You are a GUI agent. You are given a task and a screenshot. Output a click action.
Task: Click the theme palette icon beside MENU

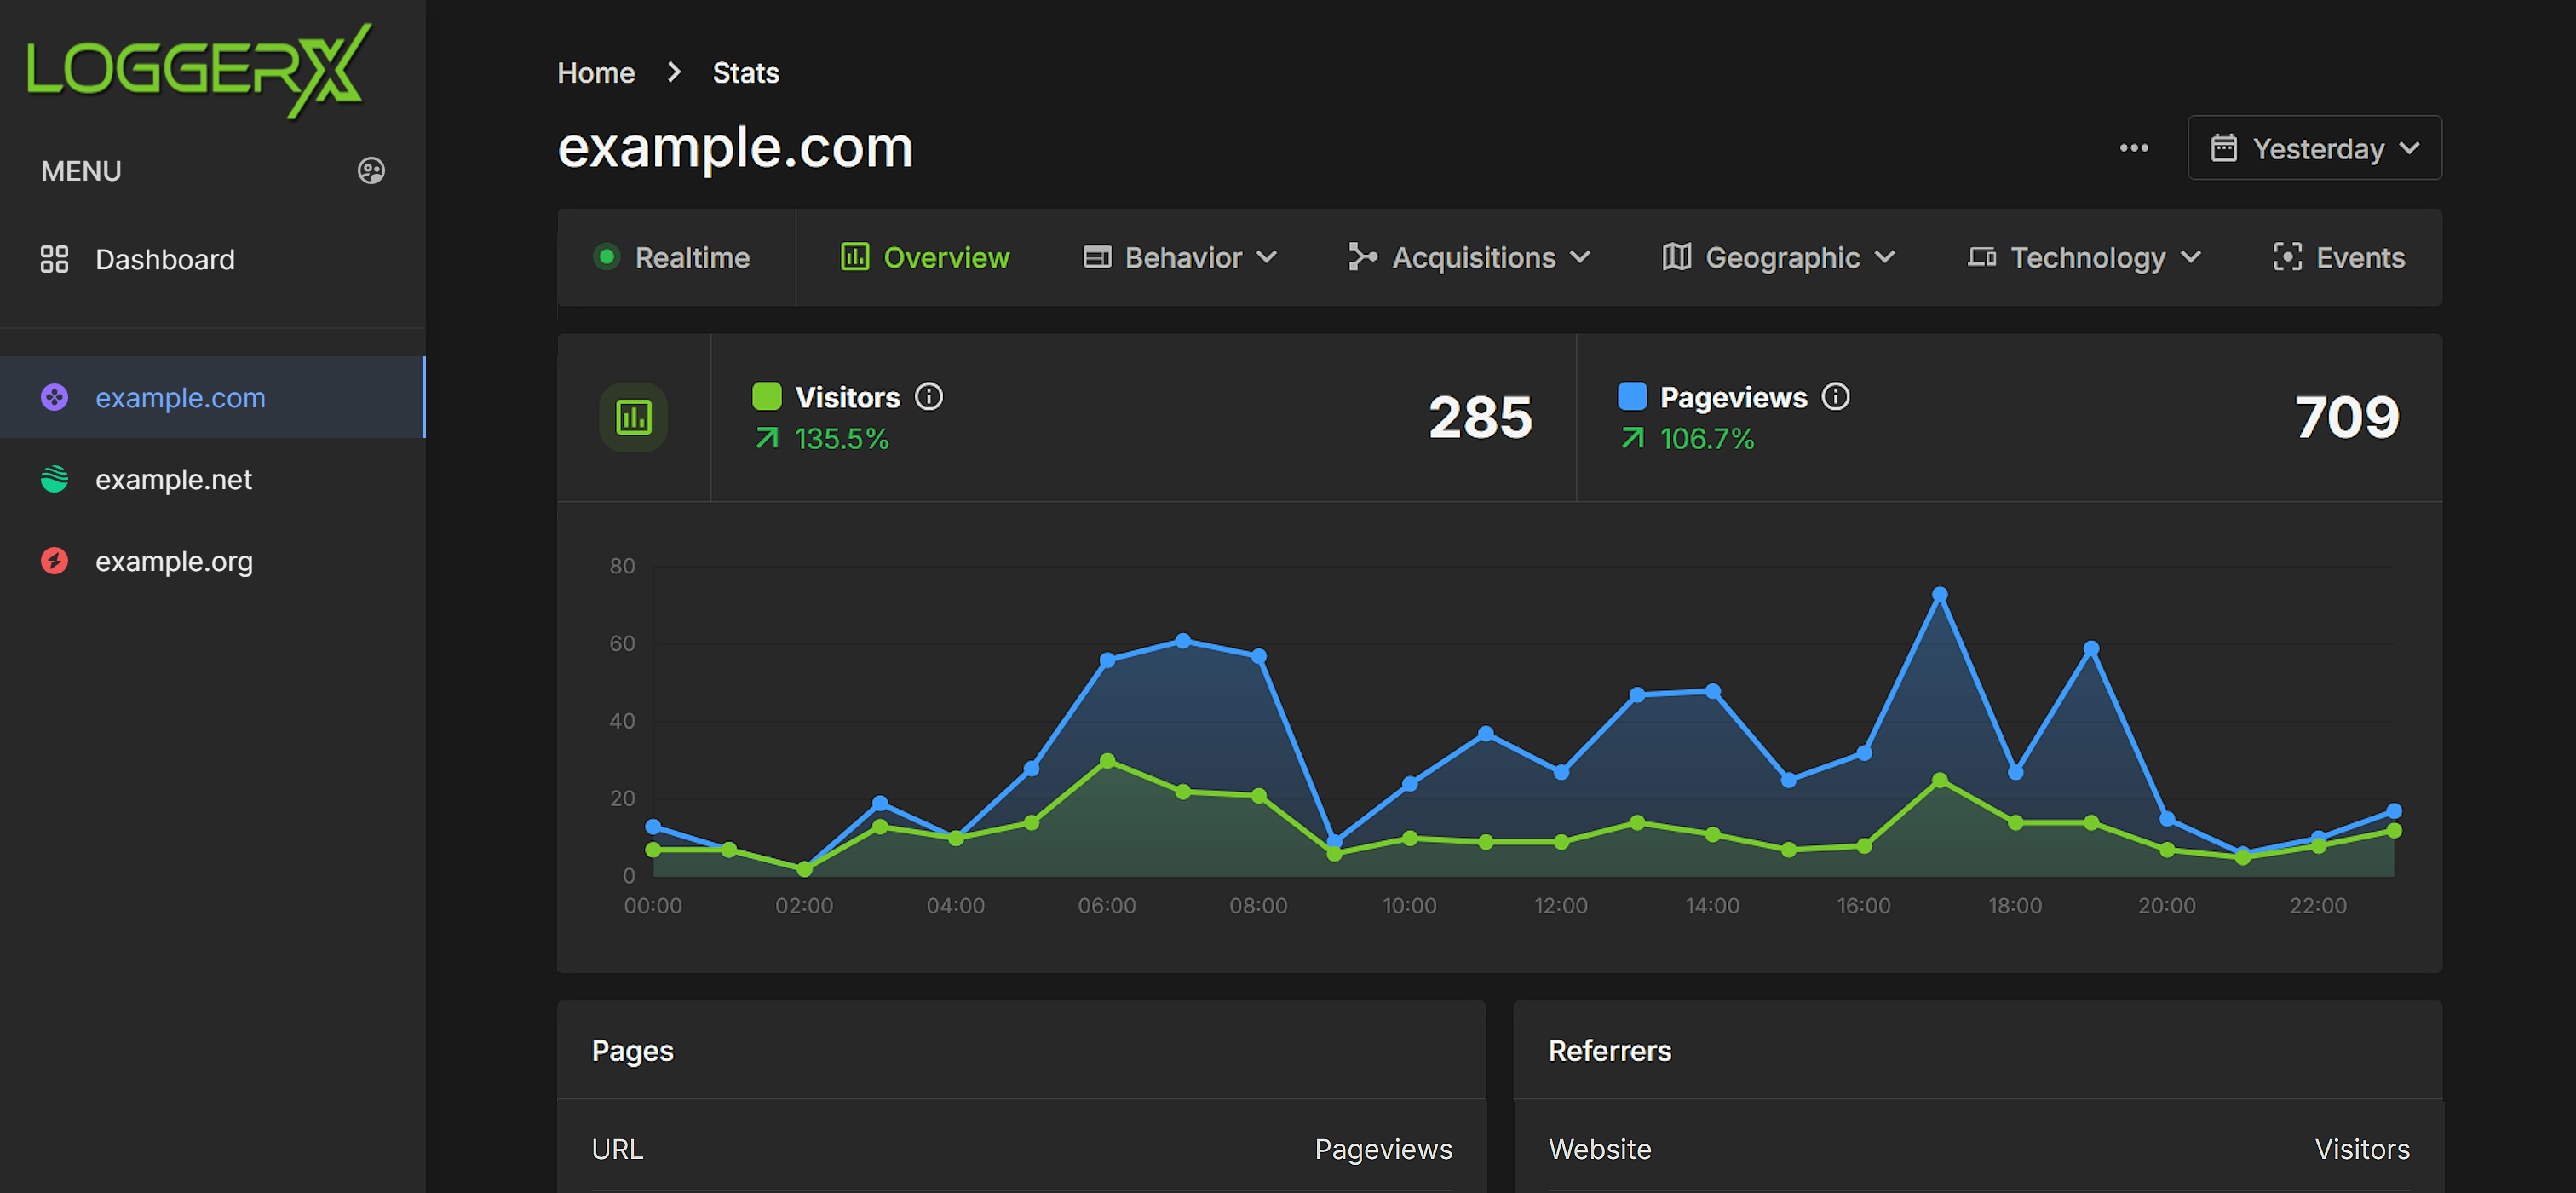(x=371, y=171)
